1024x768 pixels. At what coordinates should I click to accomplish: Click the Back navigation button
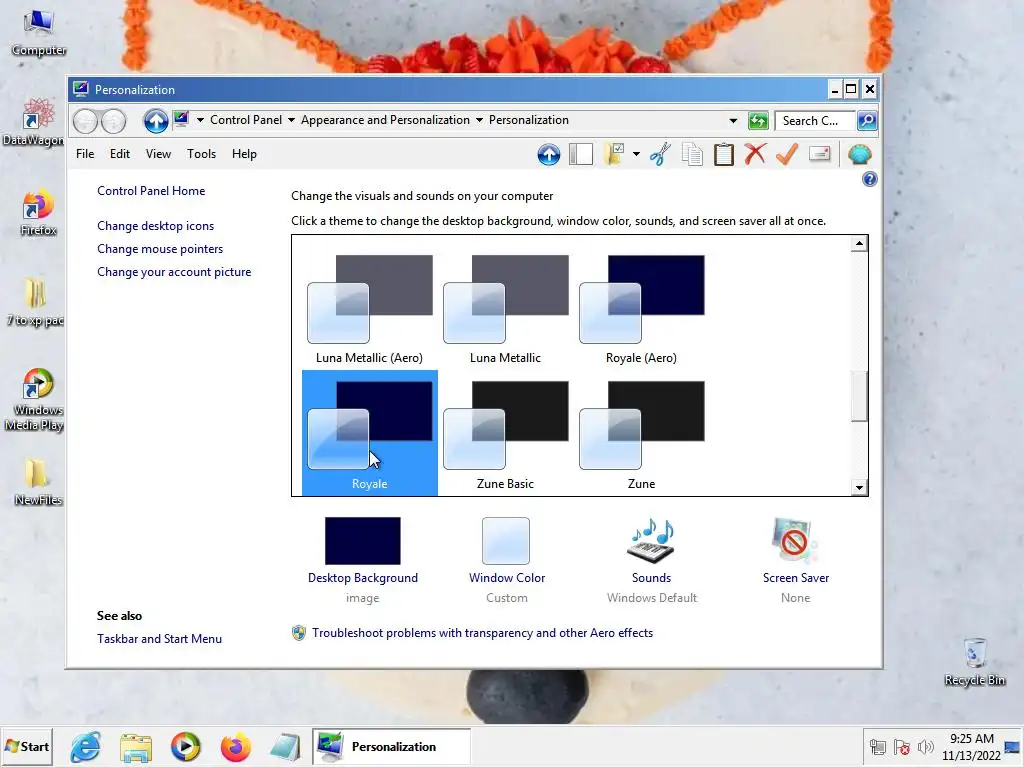pos(85,121)
